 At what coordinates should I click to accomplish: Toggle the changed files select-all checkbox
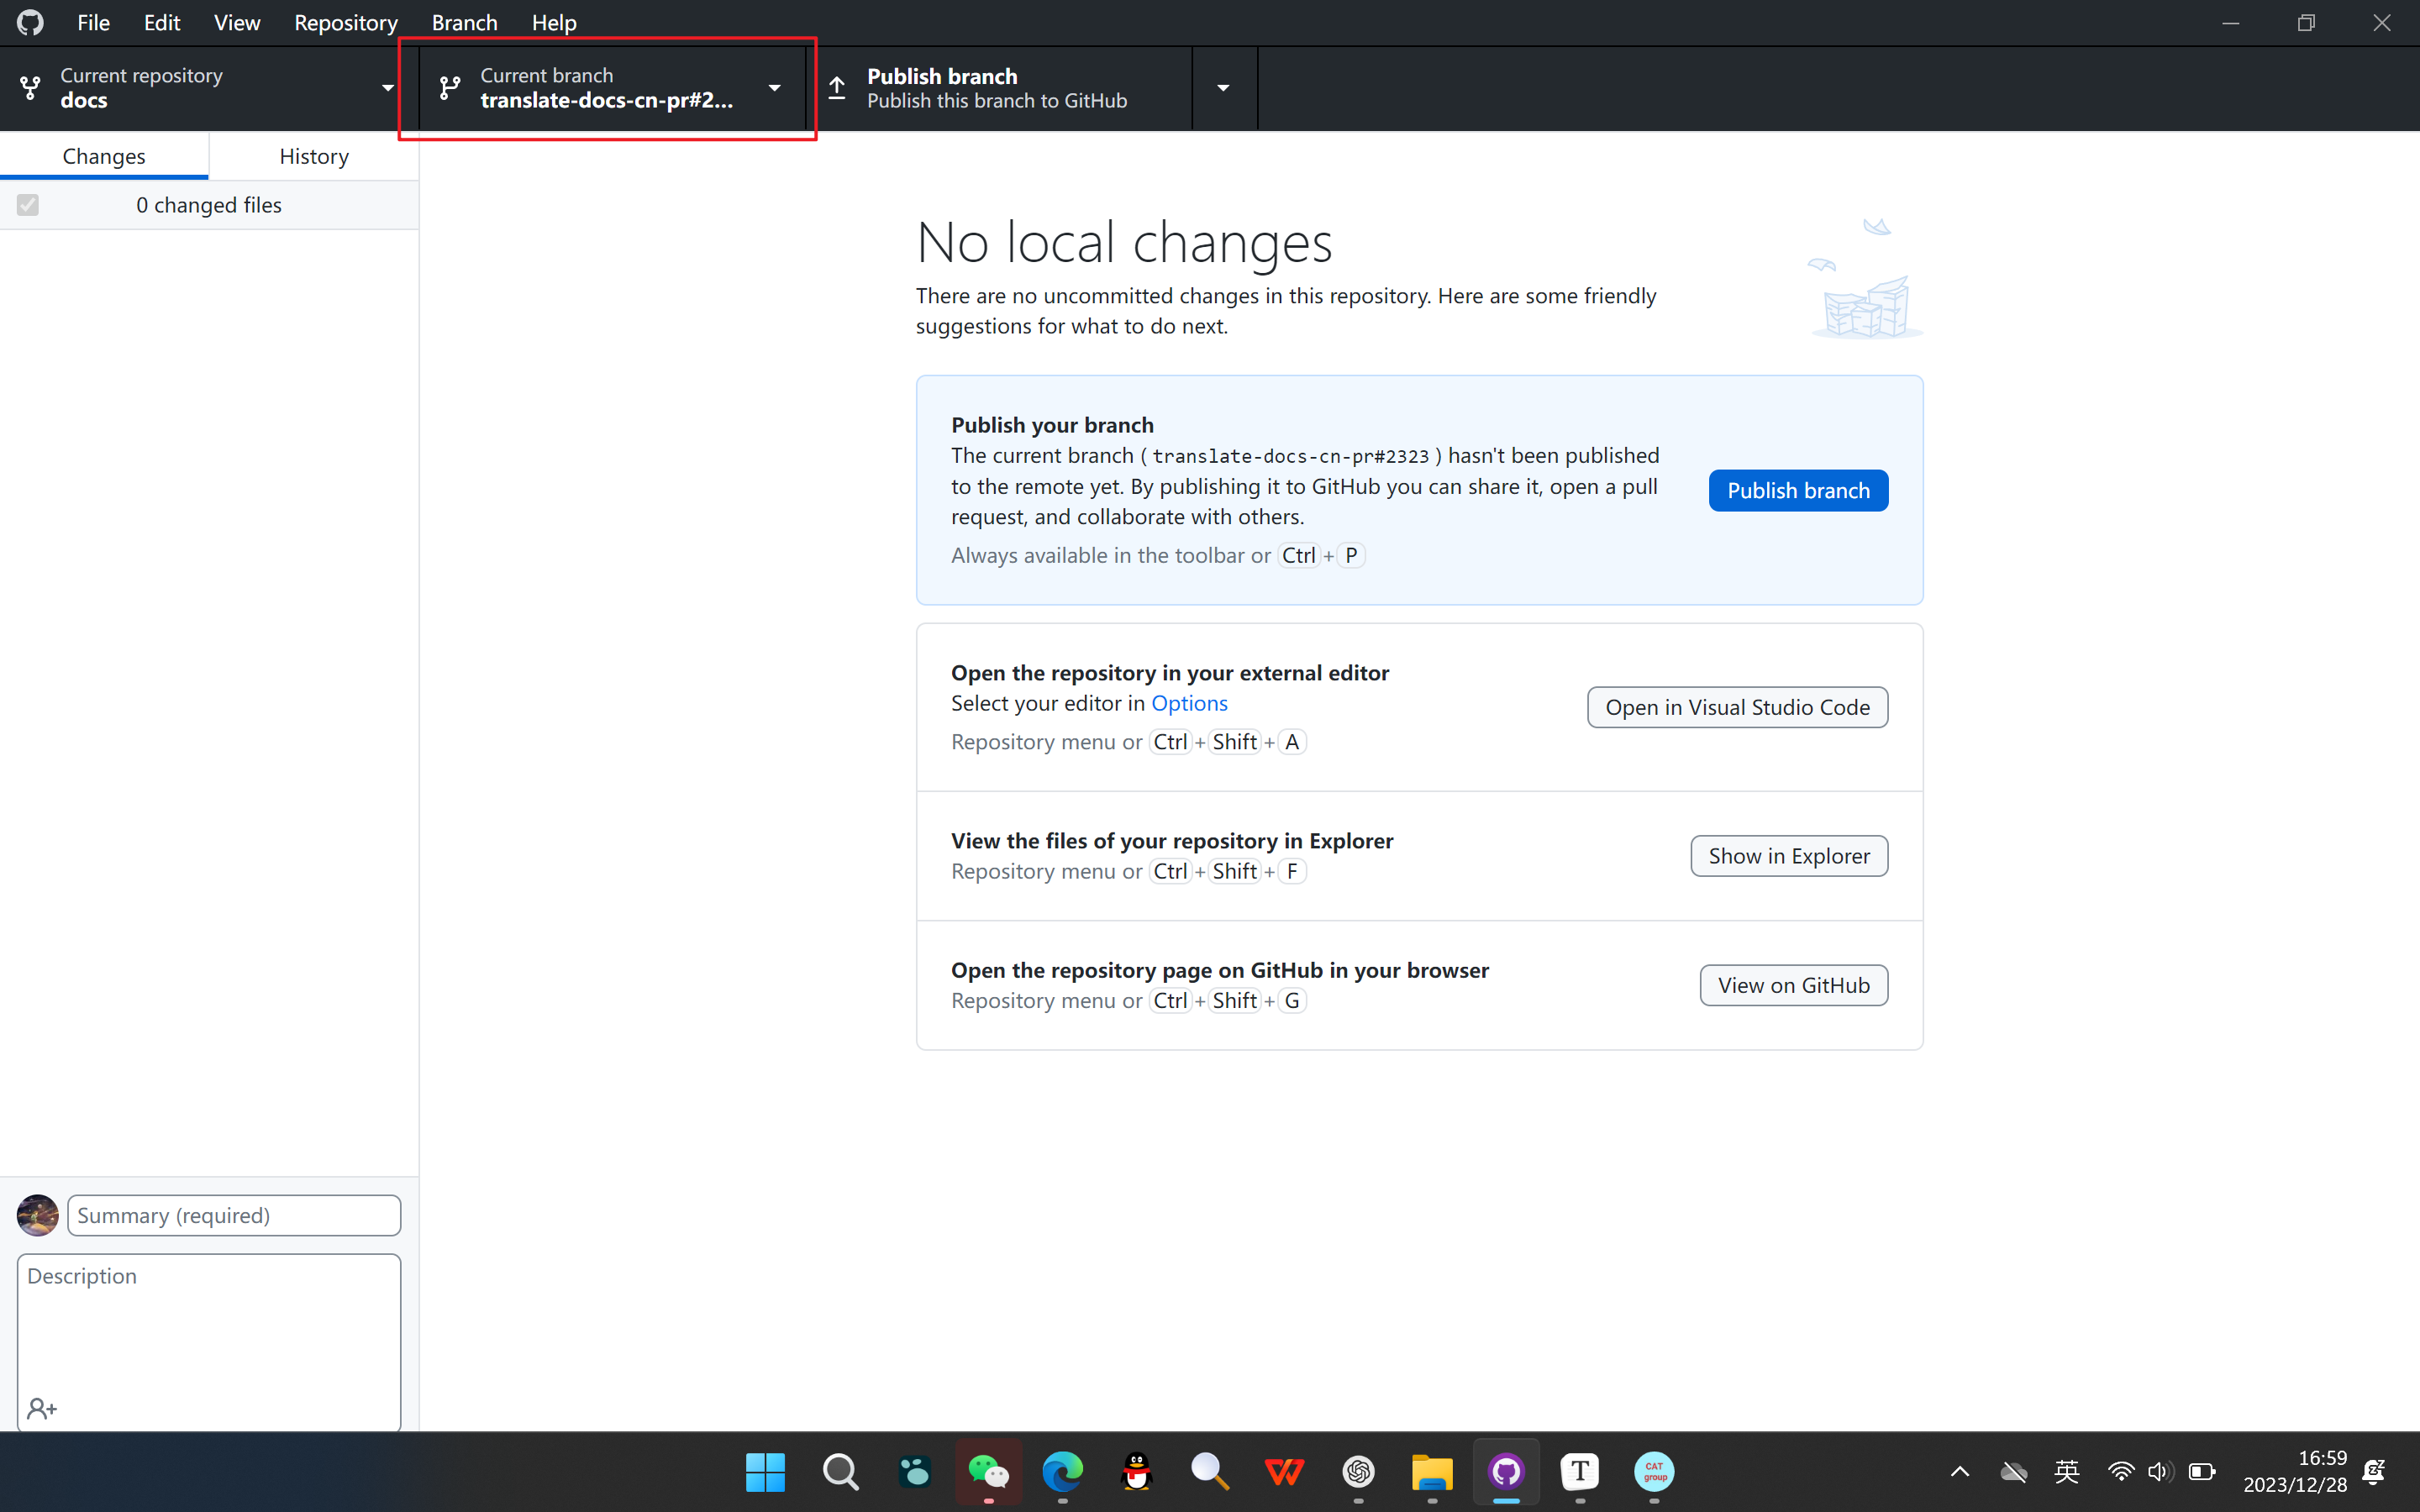[x=28, y=205]
